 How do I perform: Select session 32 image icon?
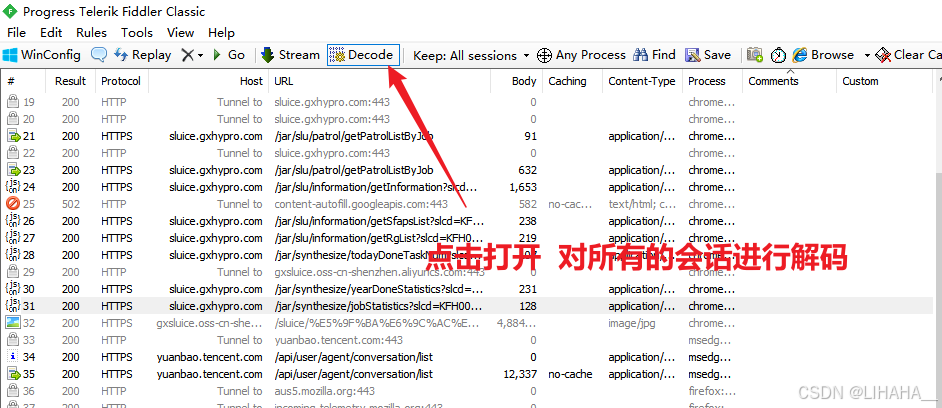coord(13,323)
